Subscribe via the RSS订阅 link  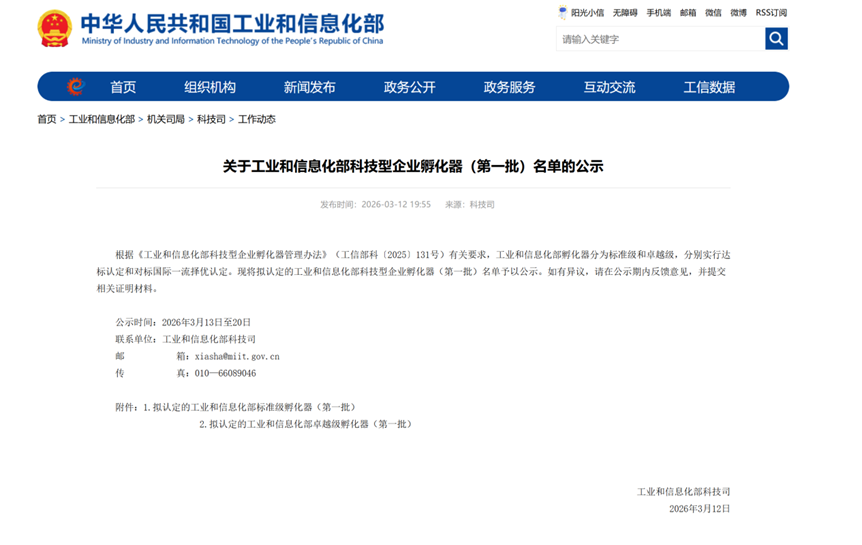[771, 13]
